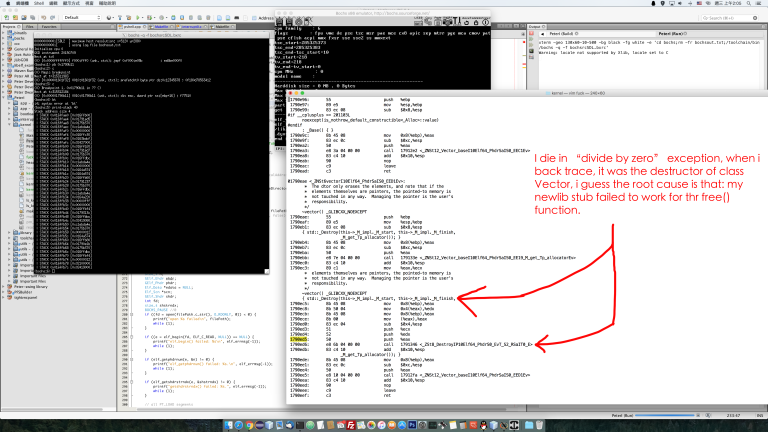The image size is (768, 432).
Task: Open Photoshop from the dock
Action: [412, 425]
